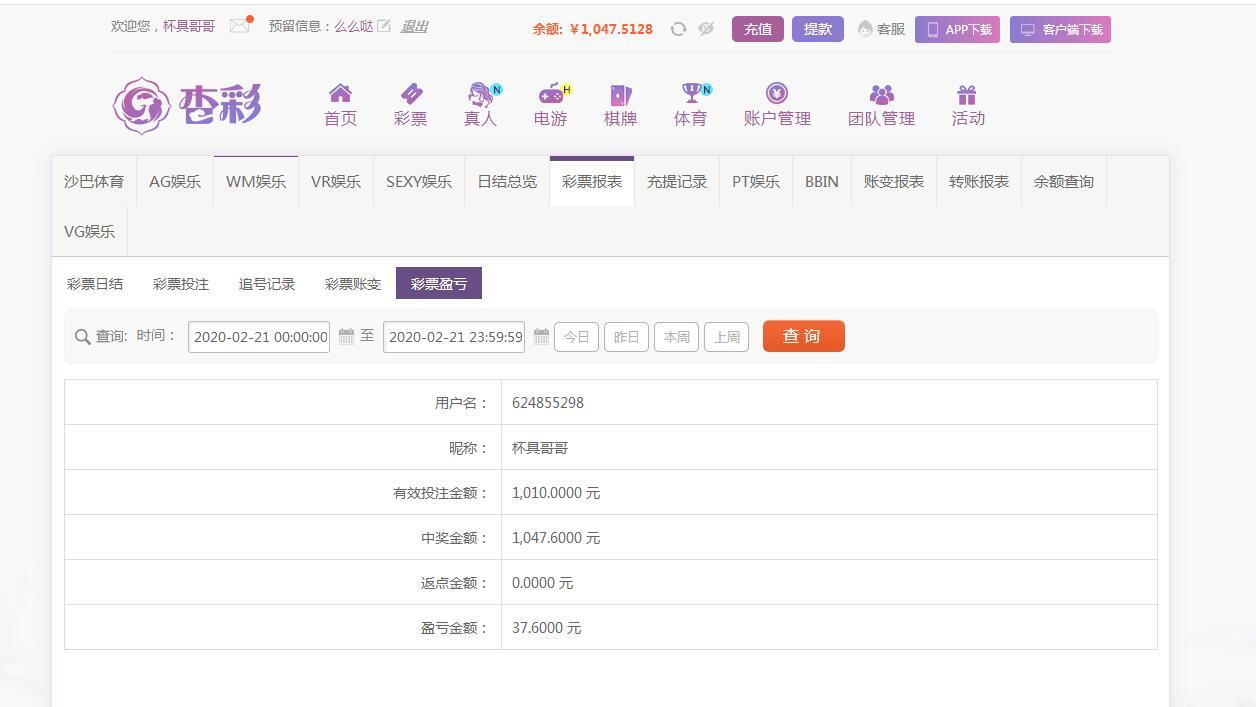The image size is (1256, 707).
Task: Open the 团队管理 team icon
Action: (881, 95)
